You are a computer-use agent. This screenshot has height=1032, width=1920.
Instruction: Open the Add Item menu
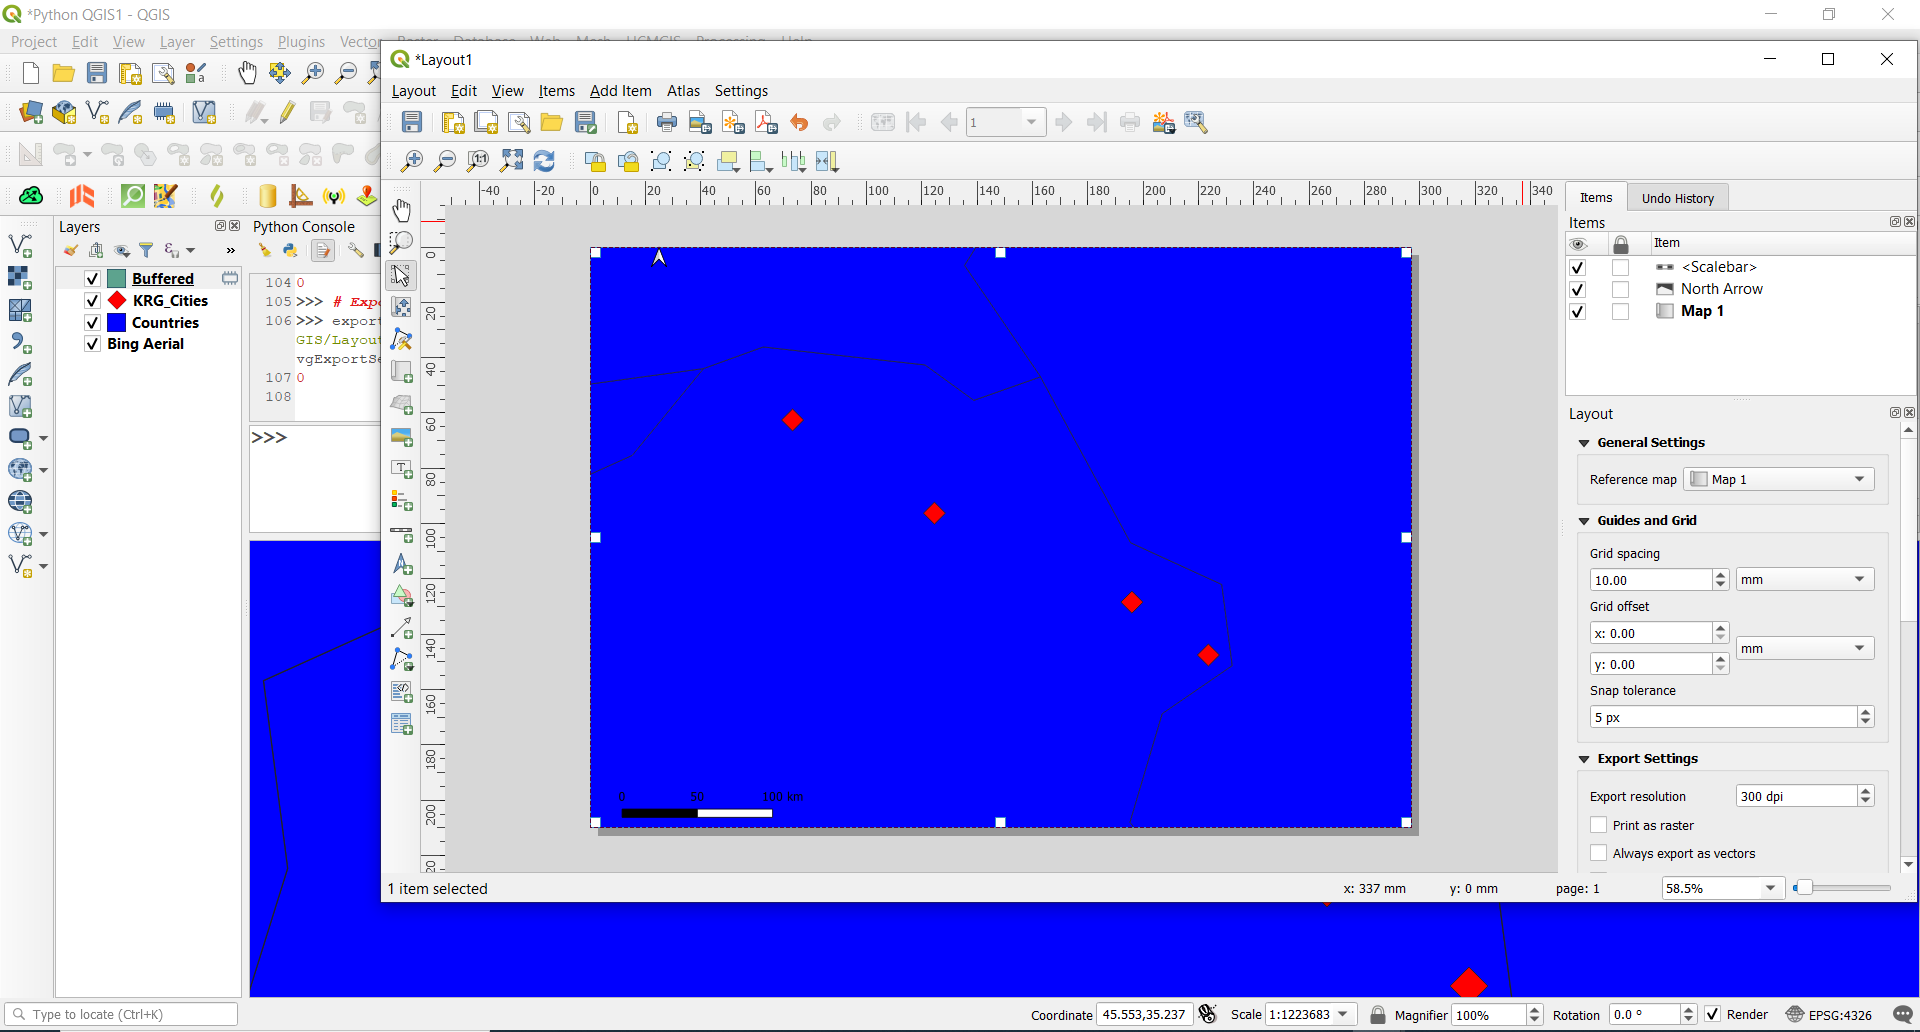(x=620, y=91)
